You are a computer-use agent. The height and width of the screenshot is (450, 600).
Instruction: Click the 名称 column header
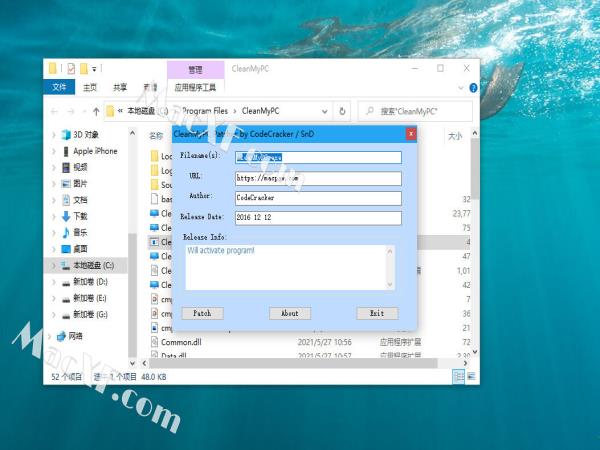click(x=156, y=136)
